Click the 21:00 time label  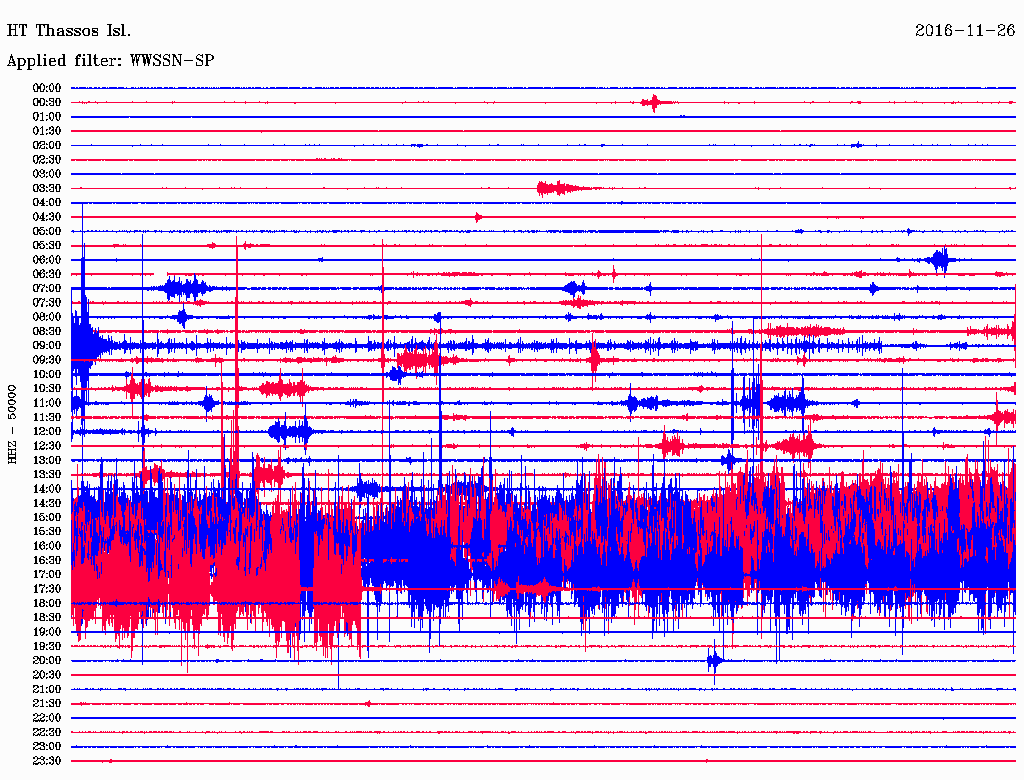[47, 690]
